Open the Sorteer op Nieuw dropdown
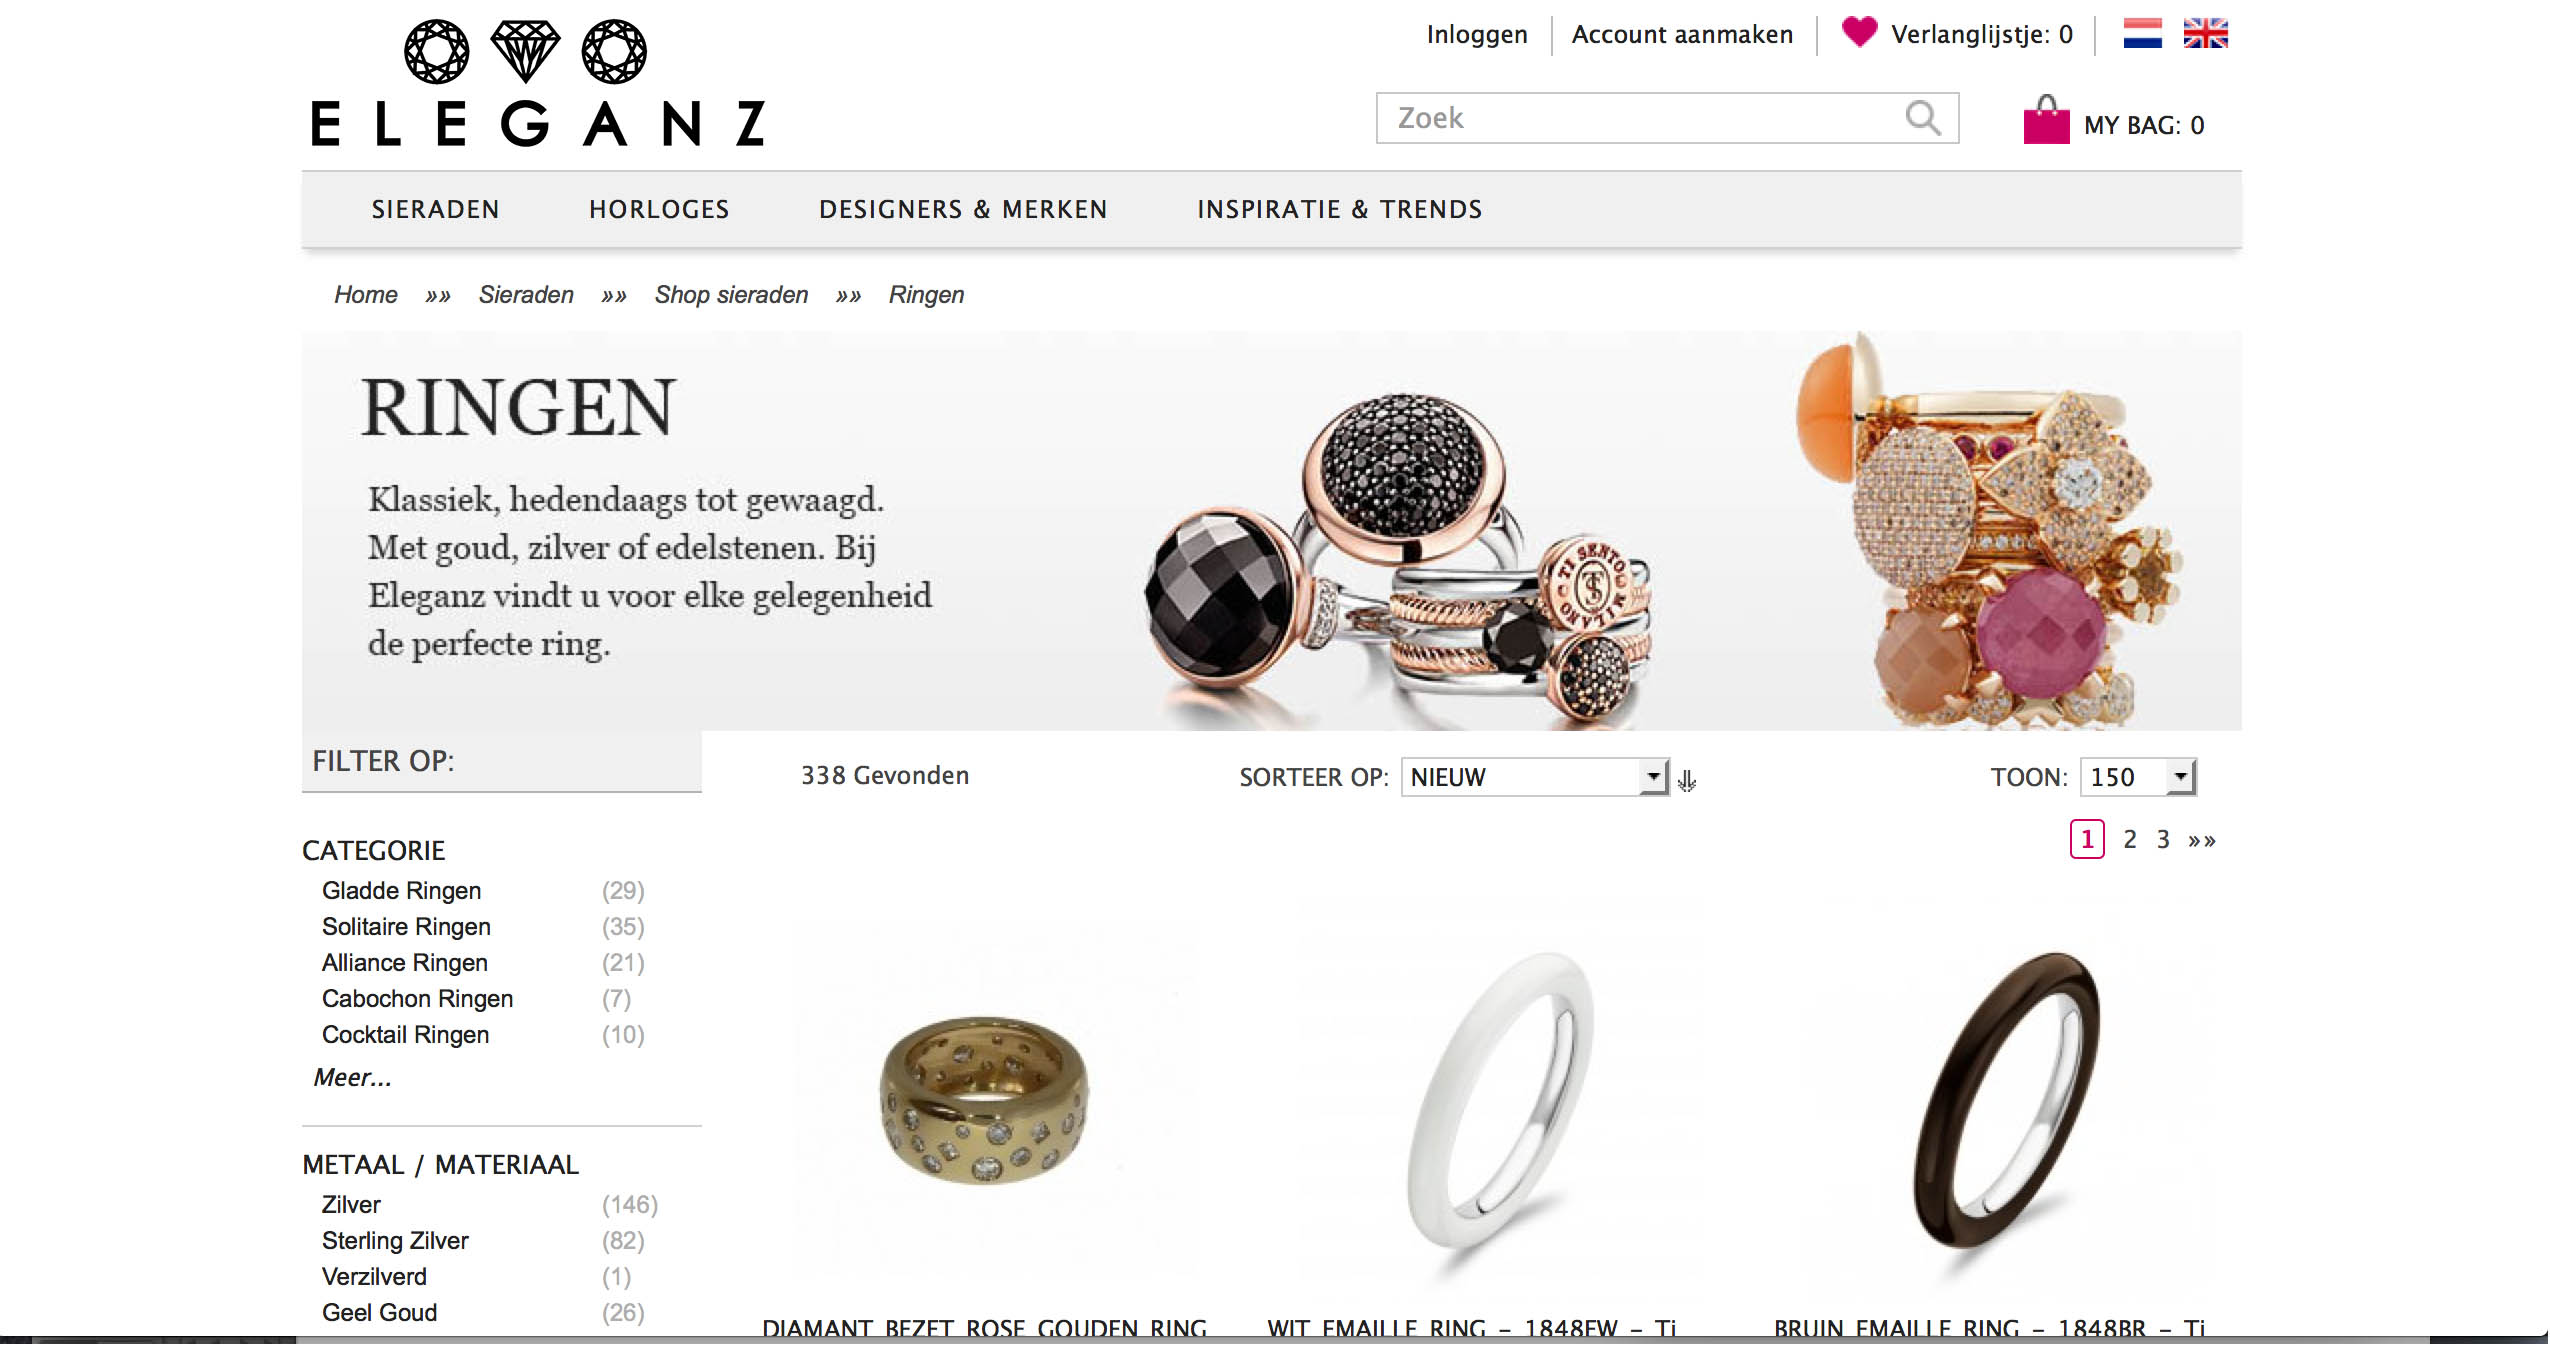2550x1346 pixels. [x=1535, y=777]
